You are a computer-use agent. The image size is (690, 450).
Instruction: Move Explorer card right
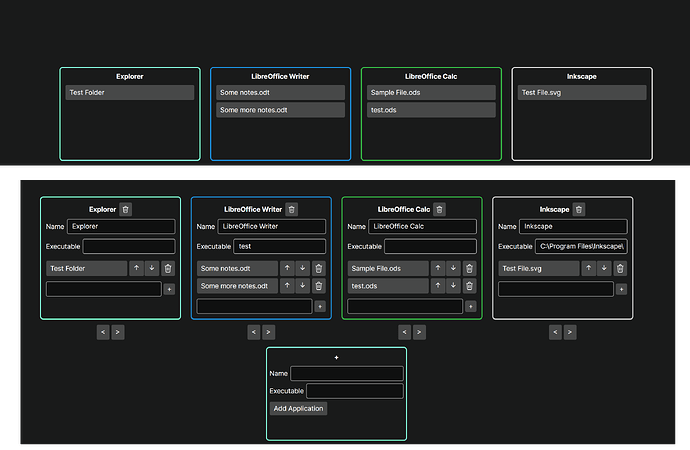[117, 332]
